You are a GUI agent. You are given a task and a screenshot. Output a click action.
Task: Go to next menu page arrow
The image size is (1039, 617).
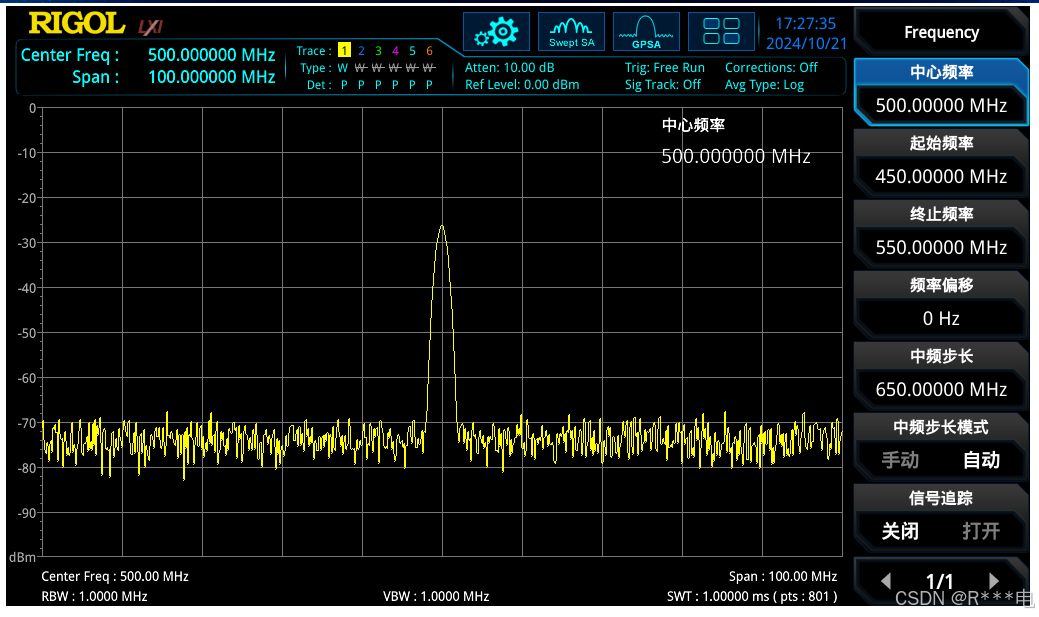coord(993,581)
